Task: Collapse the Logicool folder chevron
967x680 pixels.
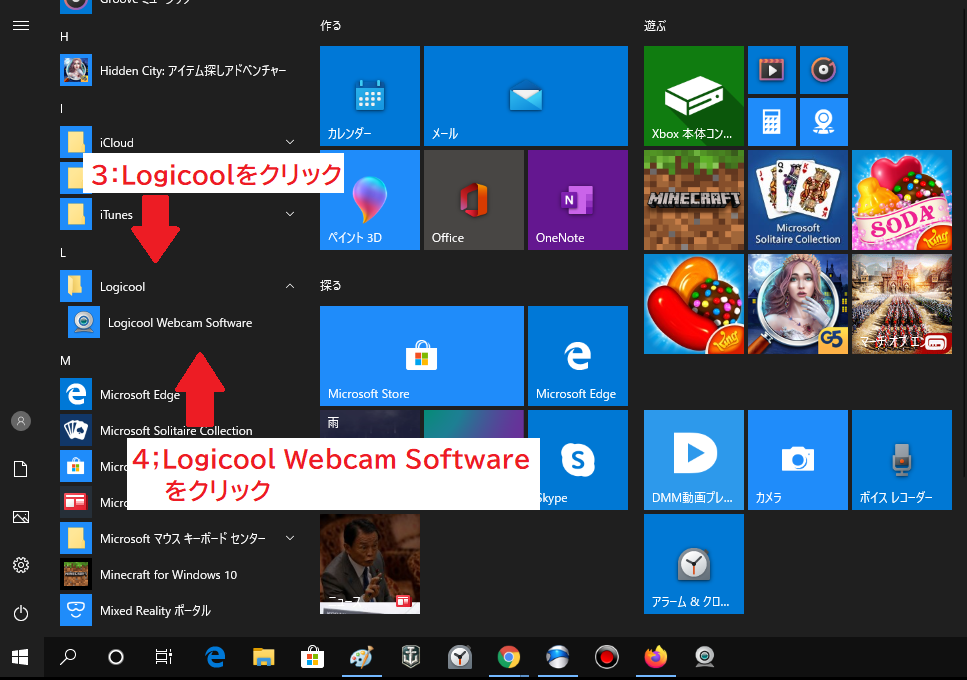Action: coord(290,286)
